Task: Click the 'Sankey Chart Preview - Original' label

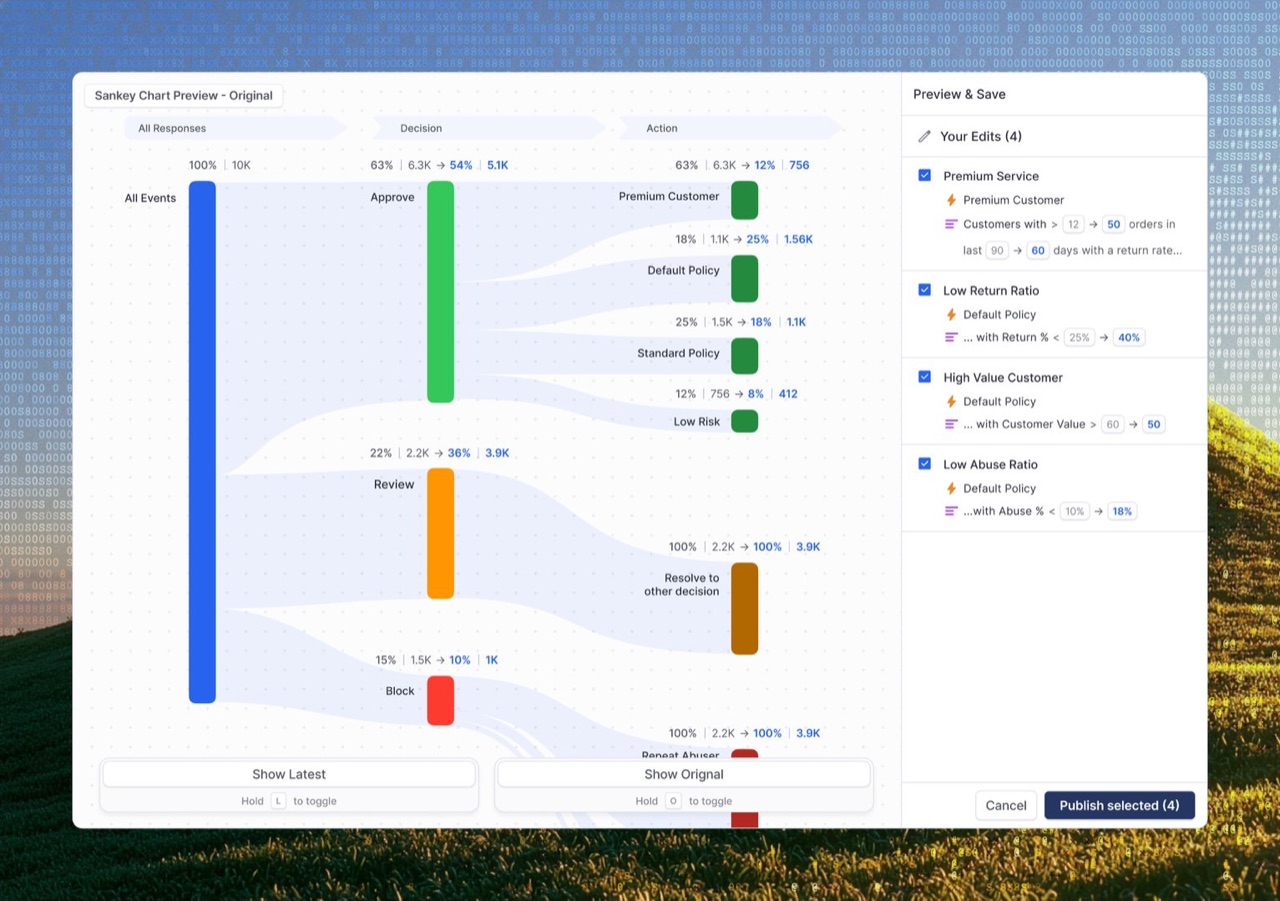Action: pos(184,96)
